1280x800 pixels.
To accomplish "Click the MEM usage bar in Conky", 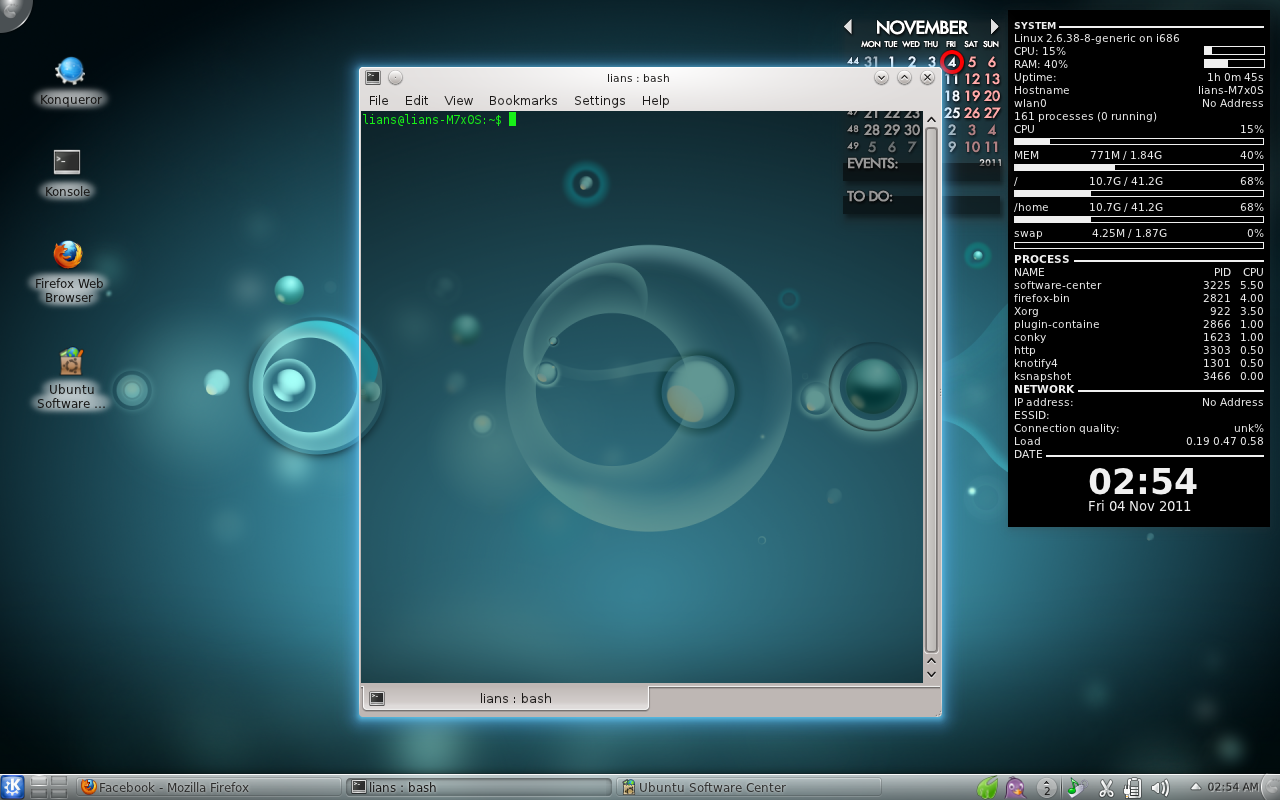I will [1139, 167].
